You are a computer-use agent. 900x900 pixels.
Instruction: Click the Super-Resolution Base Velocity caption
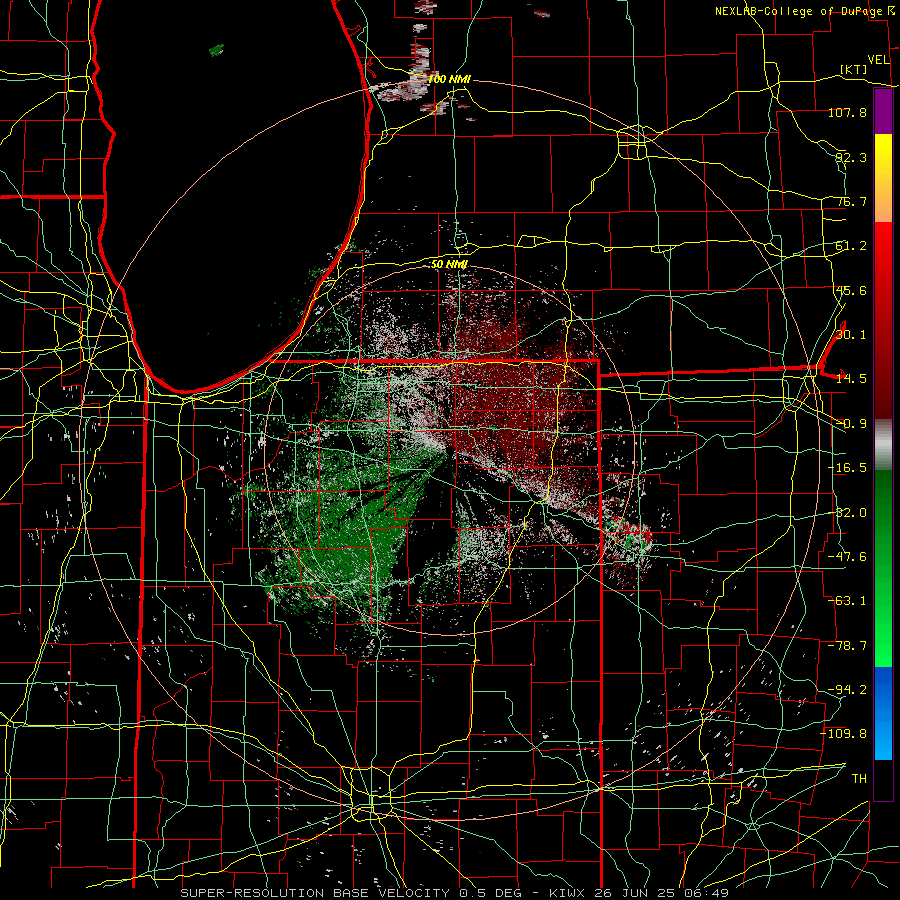coord(455,893)
